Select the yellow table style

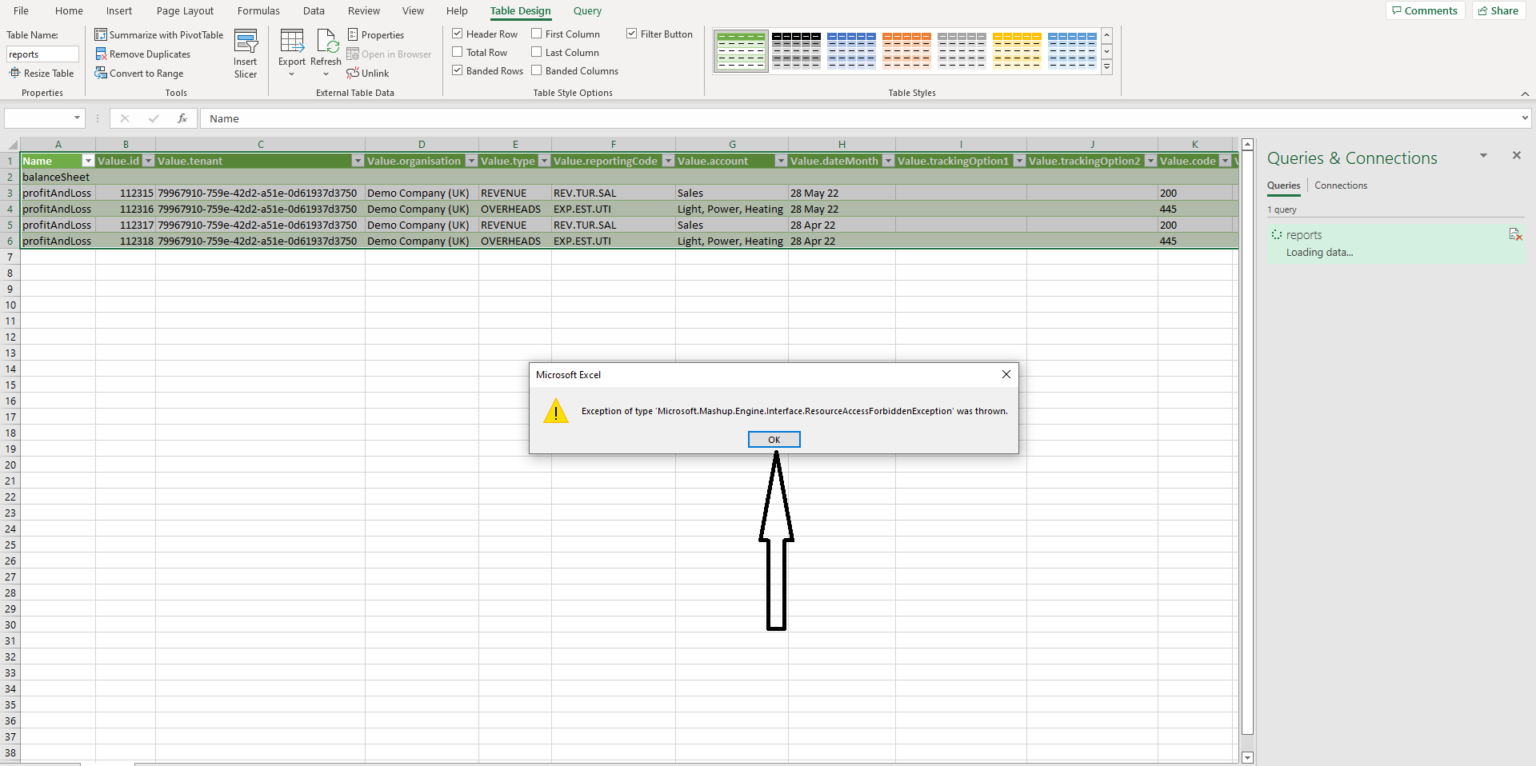[x=1017, y=51]
